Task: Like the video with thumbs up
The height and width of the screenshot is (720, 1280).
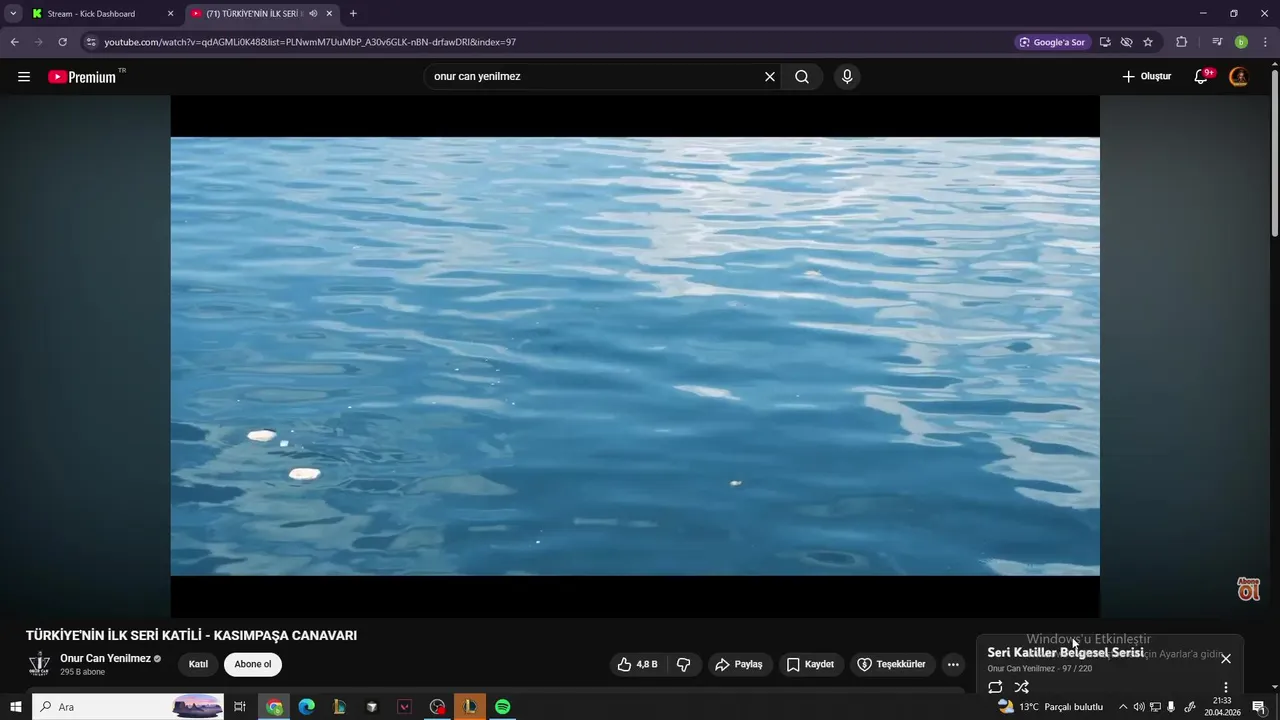Action: click(638, 664)
